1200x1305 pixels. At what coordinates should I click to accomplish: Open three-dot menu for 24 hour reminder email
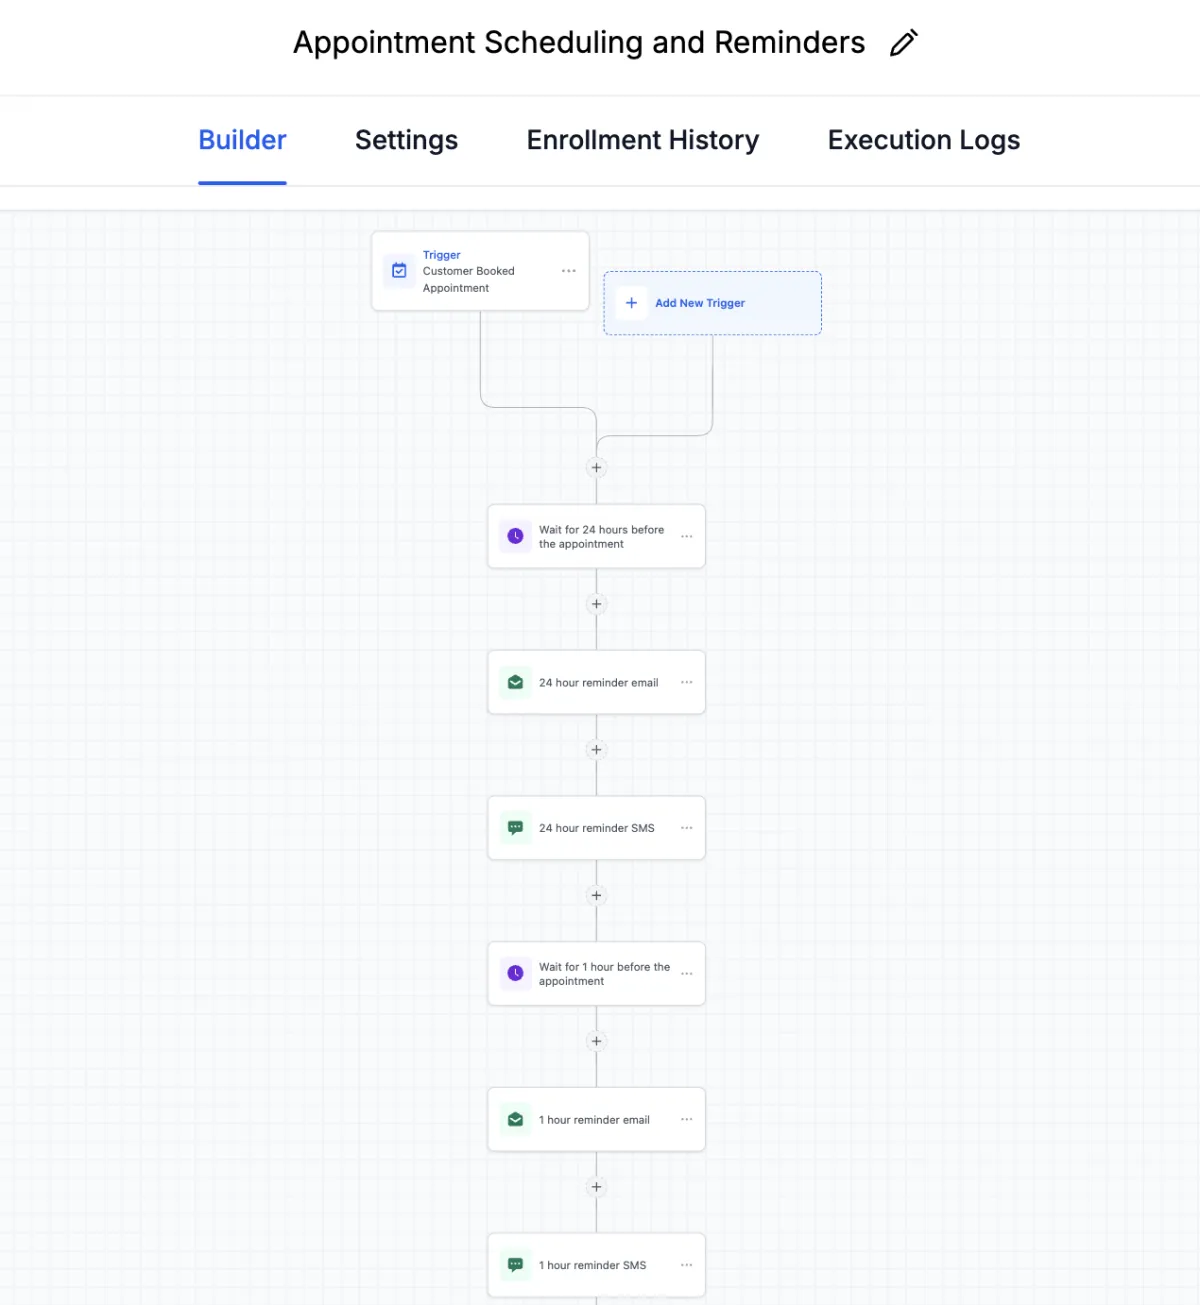coord(686,682)
